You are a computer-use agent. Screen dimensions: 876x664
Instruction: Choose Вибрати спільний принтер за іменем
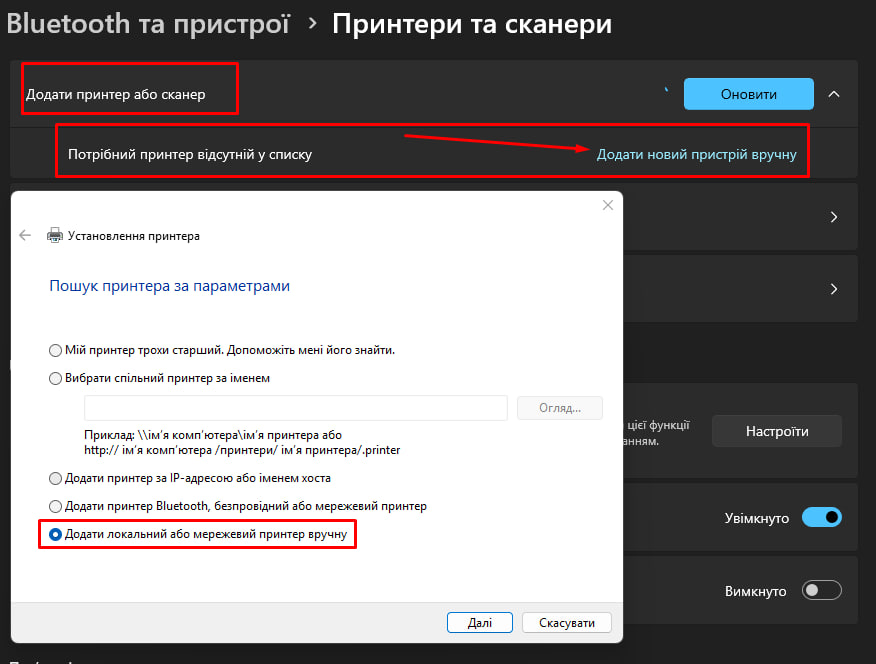(x=56, y=378)
